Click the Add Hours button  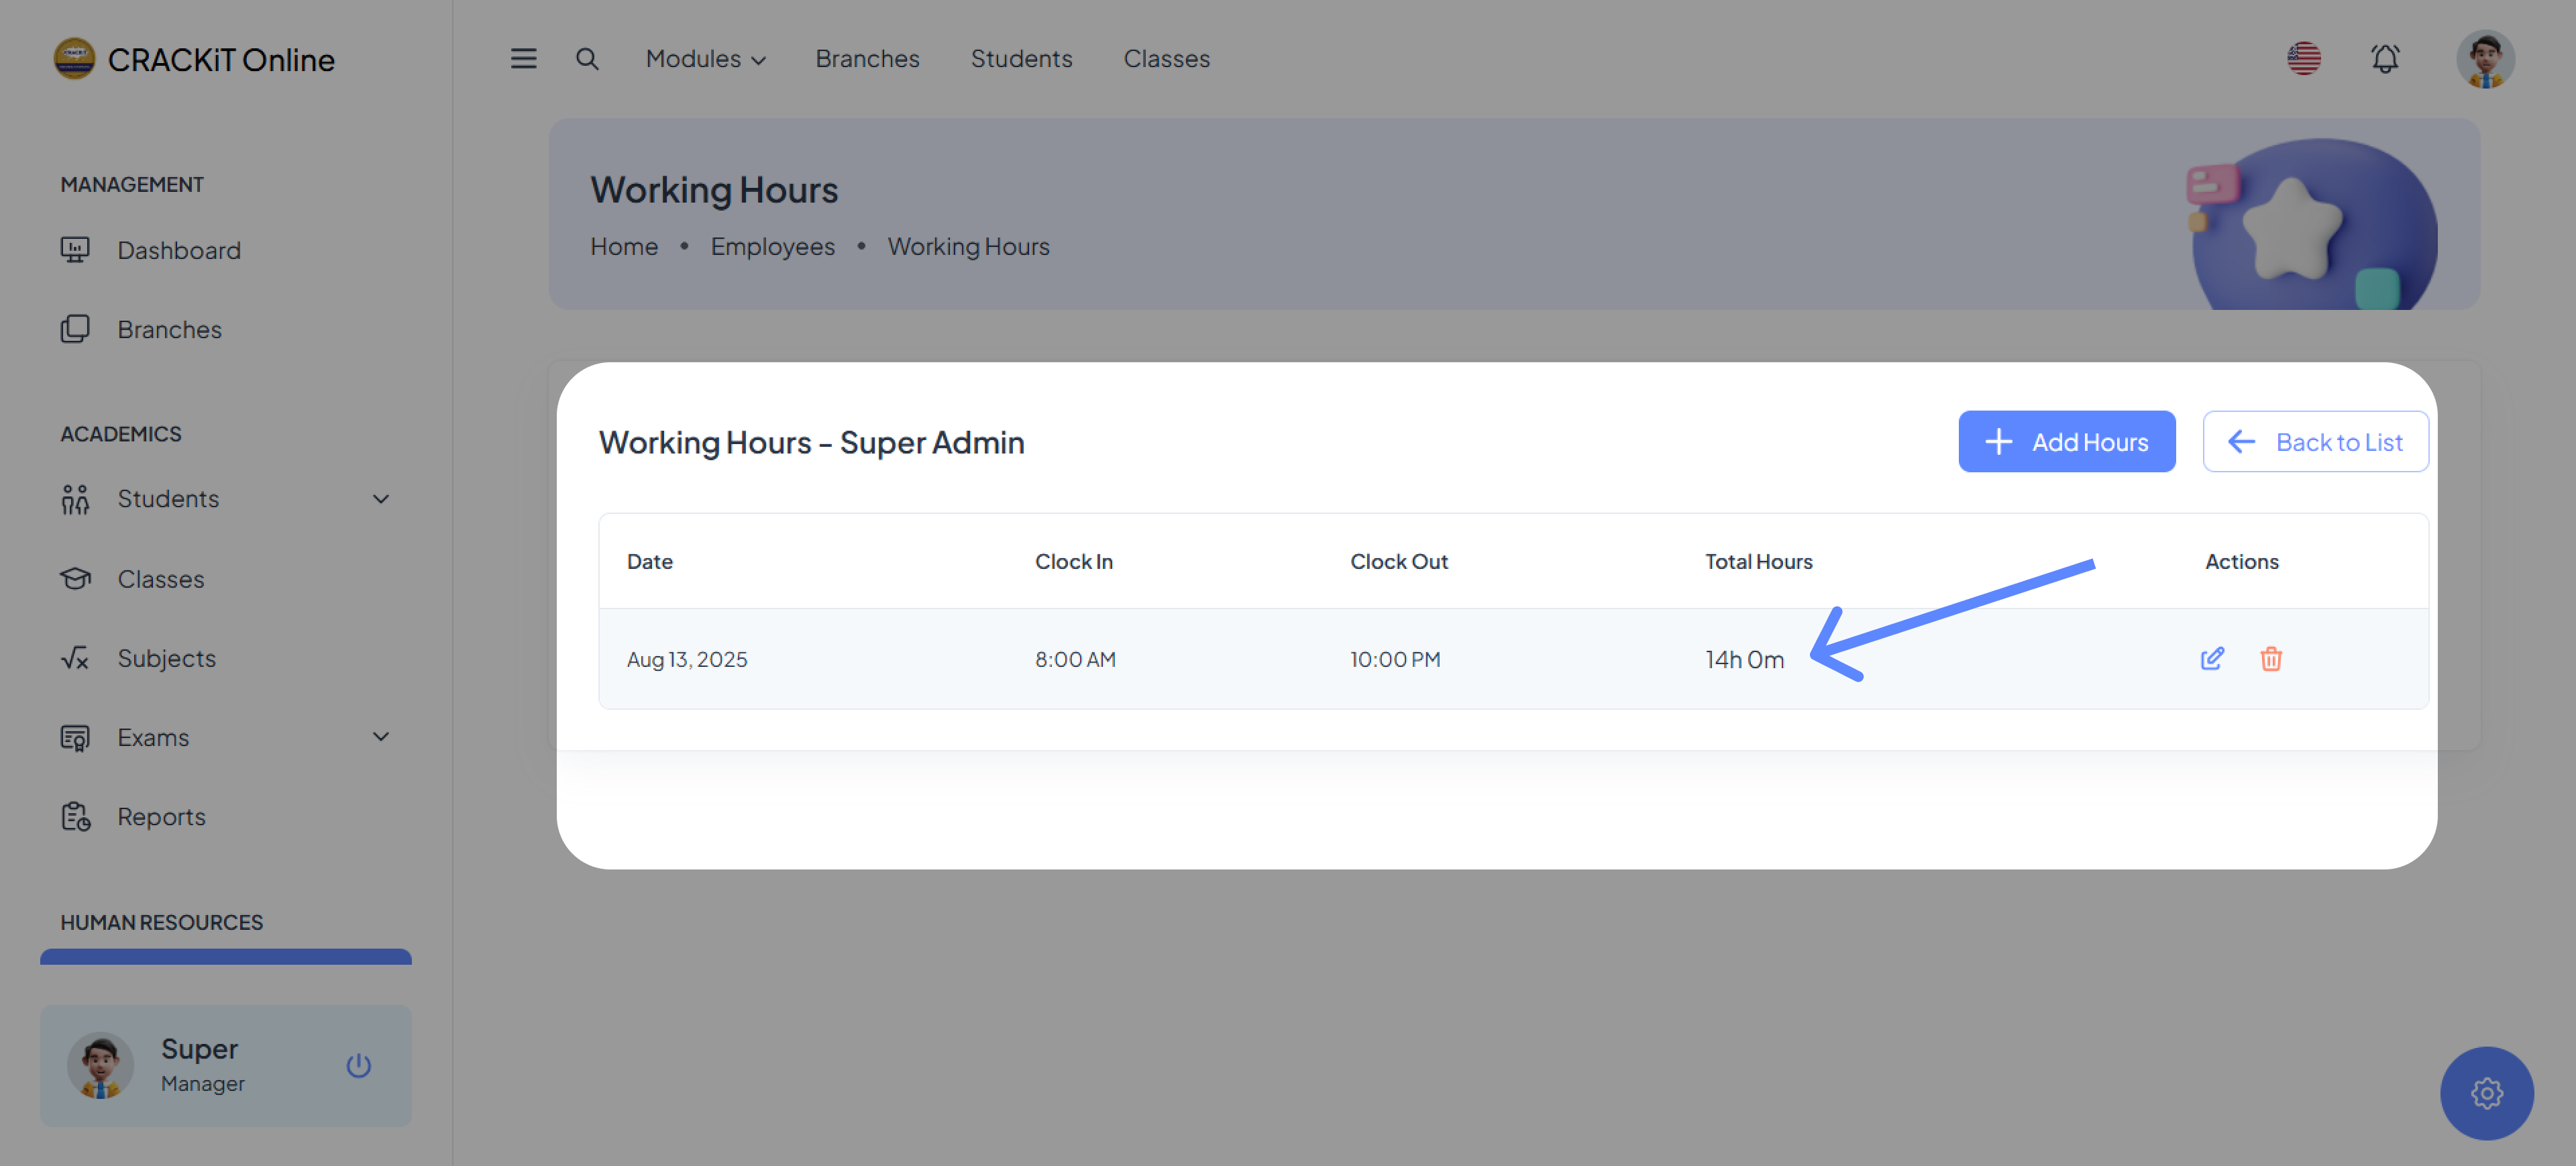(x=2066, y=441)
